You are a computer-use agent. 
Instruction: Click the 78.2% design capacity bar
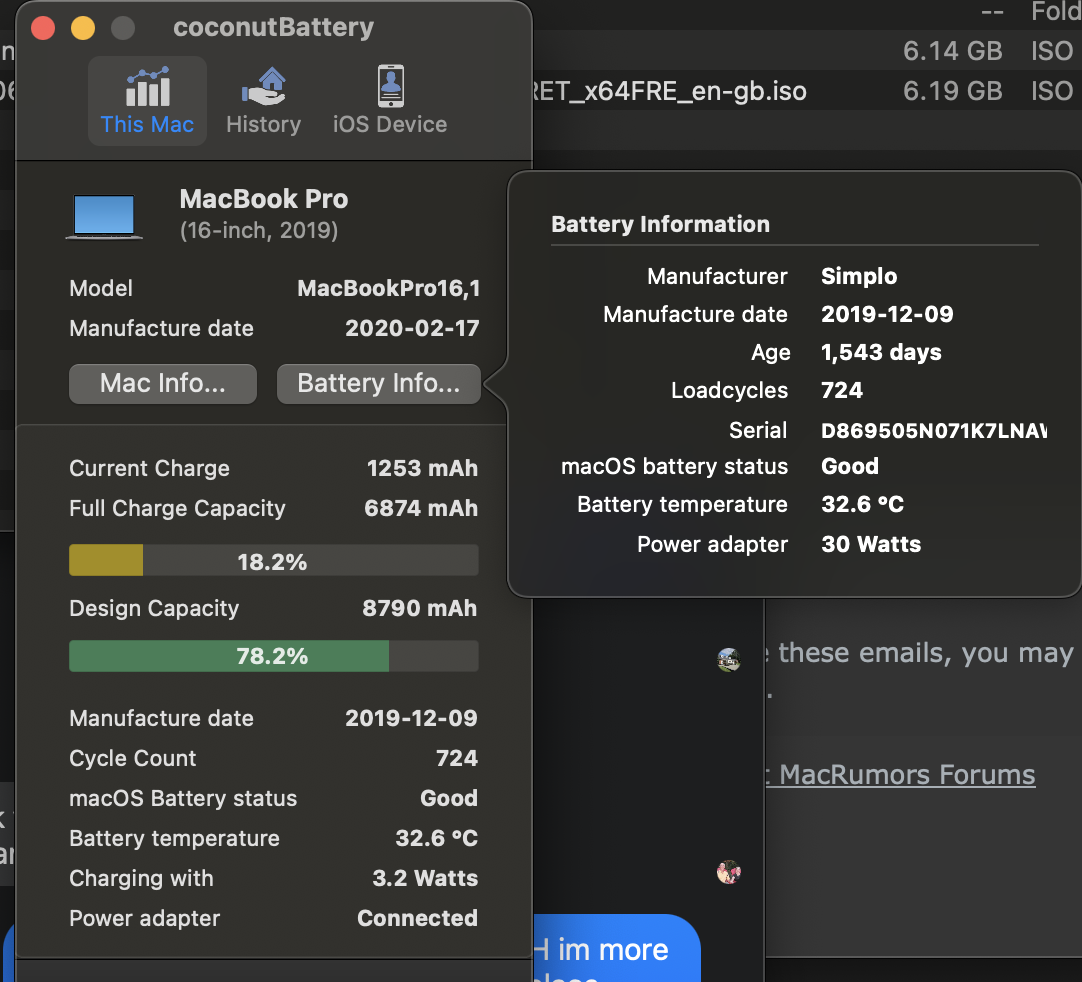(x=273, y=657)
